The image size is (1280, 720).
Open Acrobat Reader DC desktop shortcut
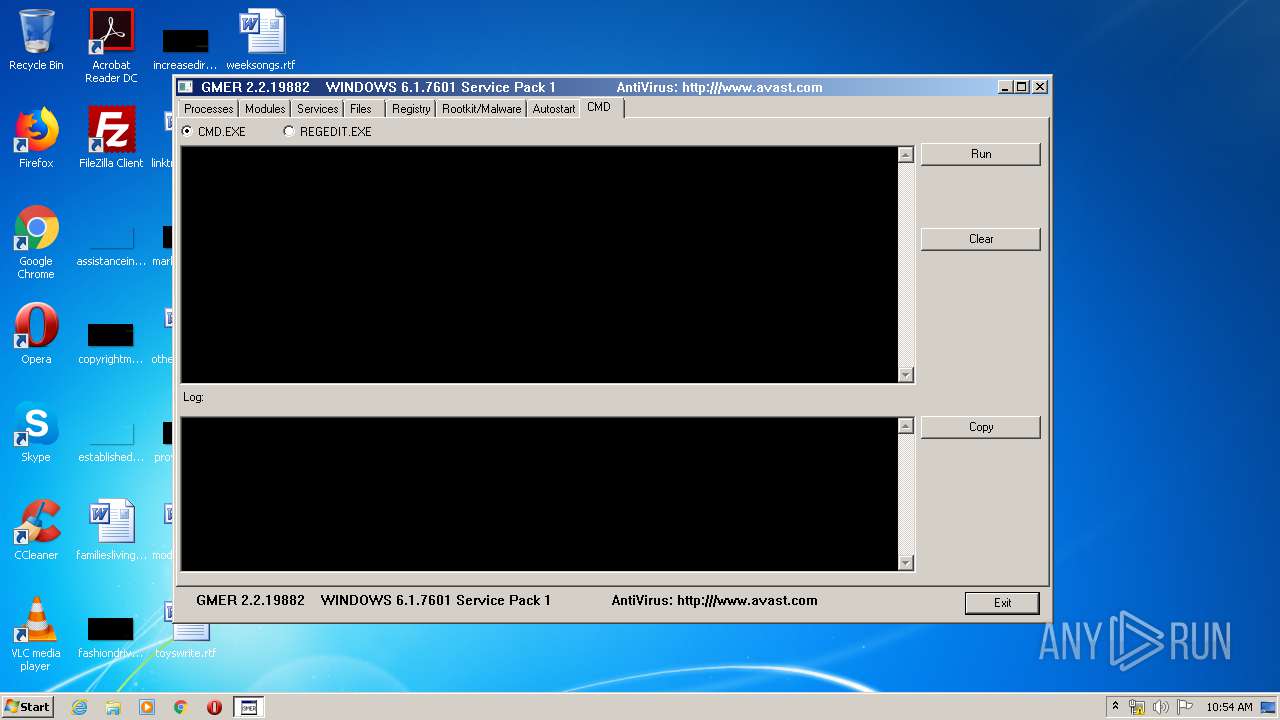(111, 46)
